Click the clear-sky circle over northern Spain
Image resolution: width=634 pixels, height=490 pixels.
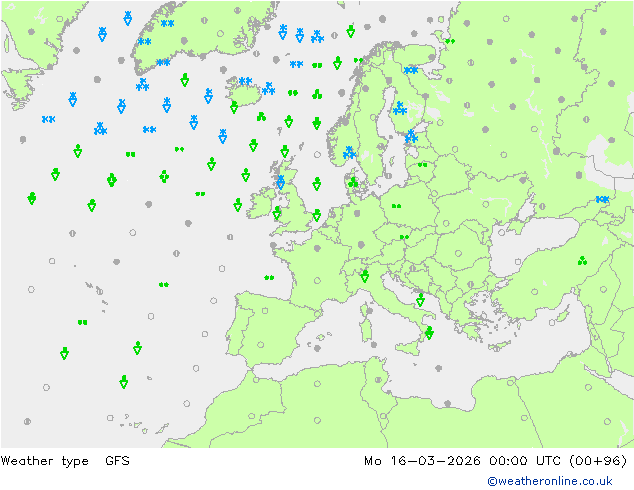[x=265, y=311]
